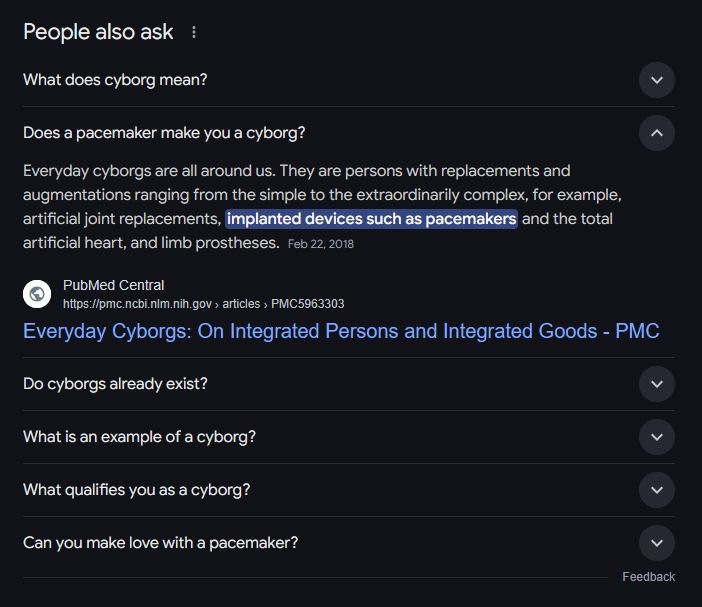Image resolution: width=702 pixels, height=607 pixels.
Task: Click "Can you make love with a pacemaker?" text
Action: click(x=160, y=543)
